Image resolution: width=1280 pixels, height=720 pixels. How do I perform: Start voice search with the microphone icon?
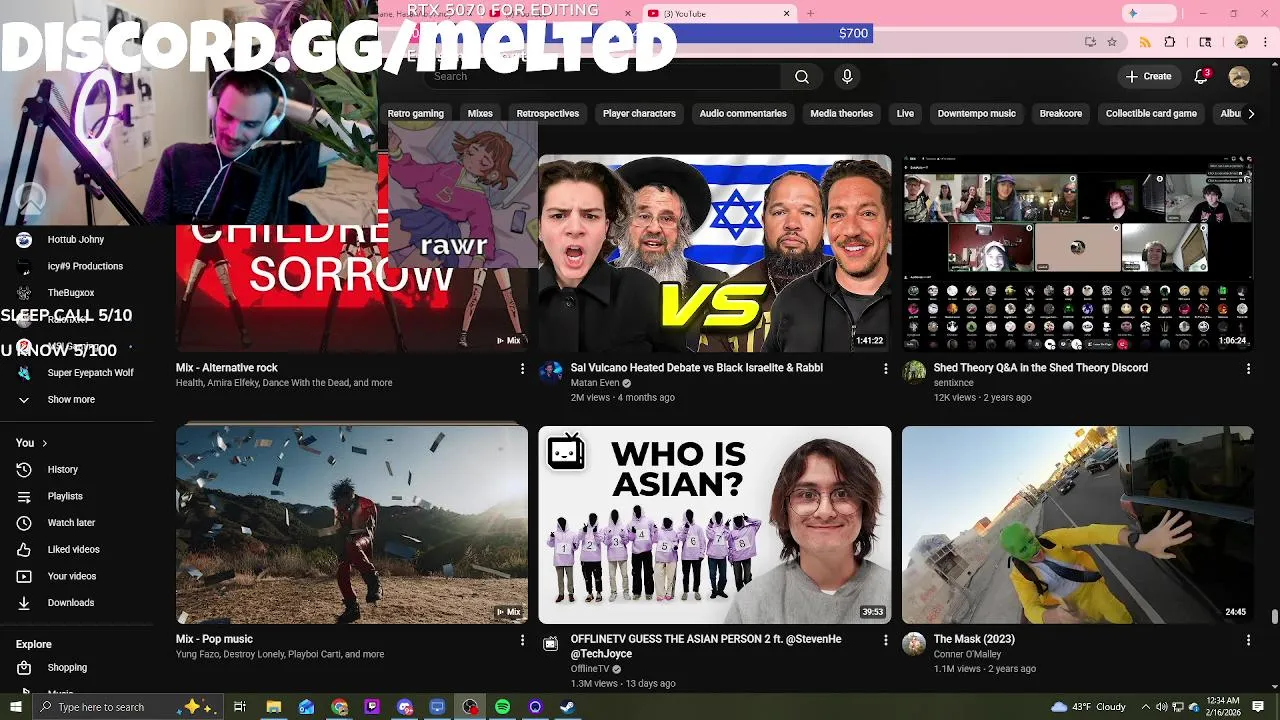point(847,77)
